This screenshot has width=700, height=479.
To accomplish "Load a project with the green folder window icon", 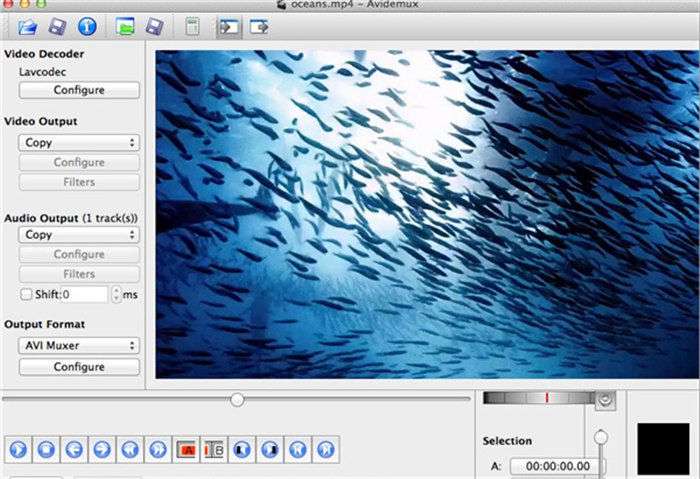I will point(125,27).
